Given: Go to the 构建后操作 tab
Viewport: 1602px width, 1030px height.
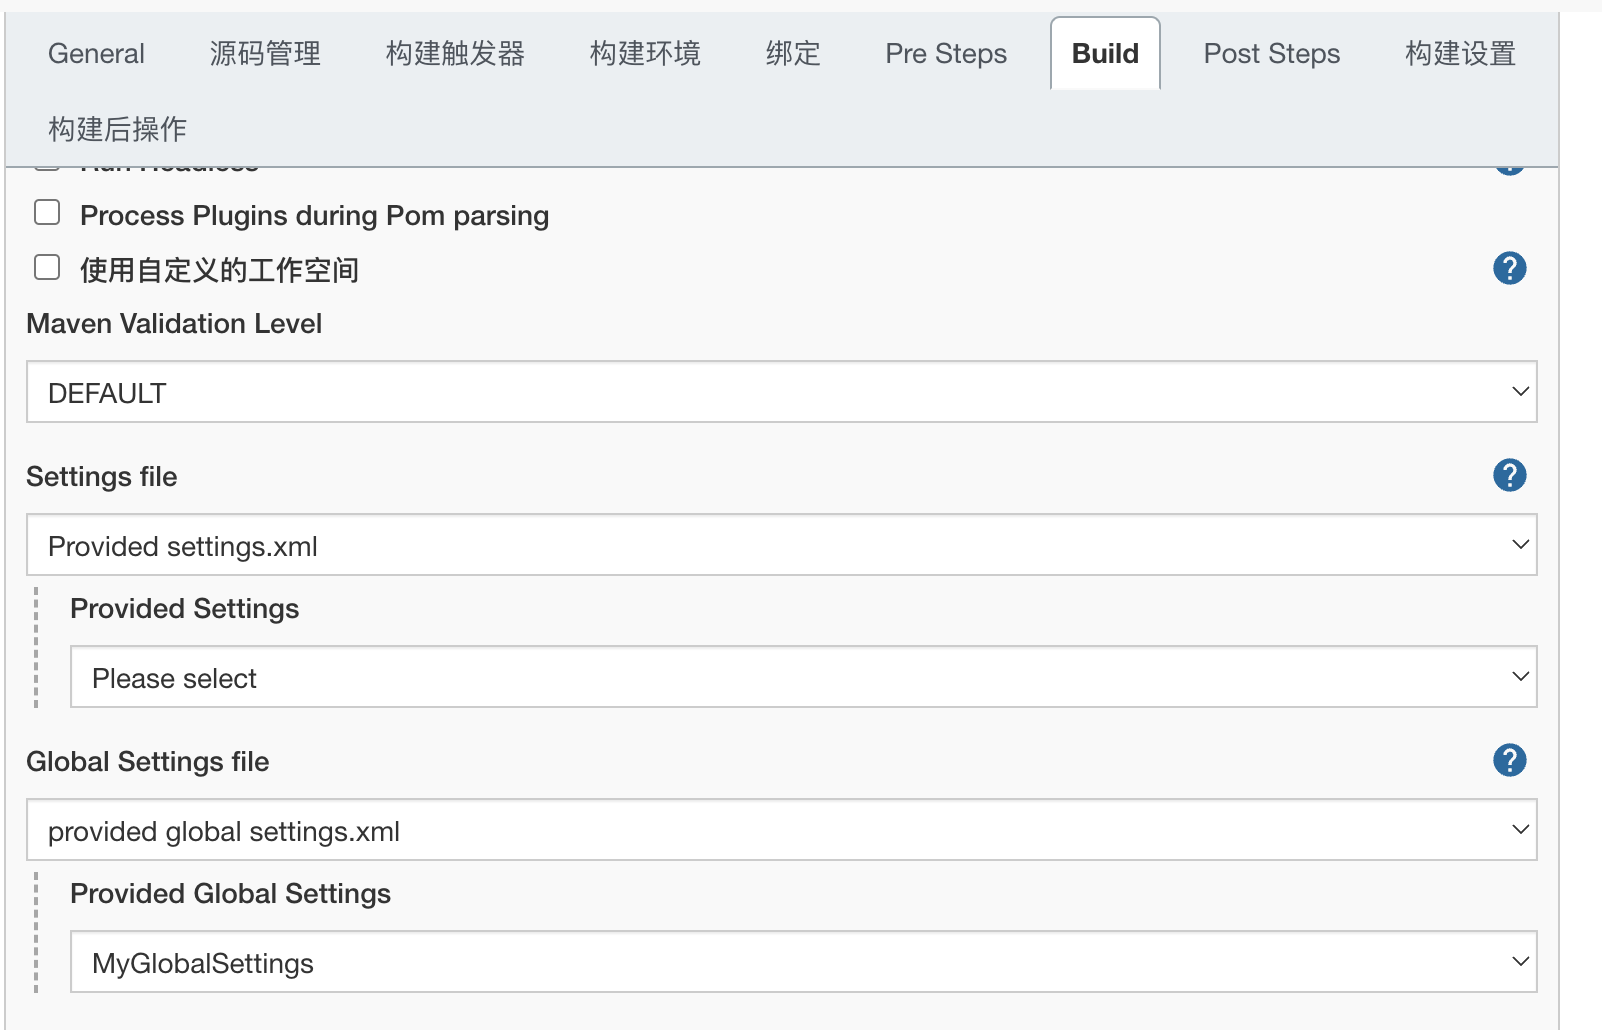Looking at the screenshot, I should (x=117, y=129).
